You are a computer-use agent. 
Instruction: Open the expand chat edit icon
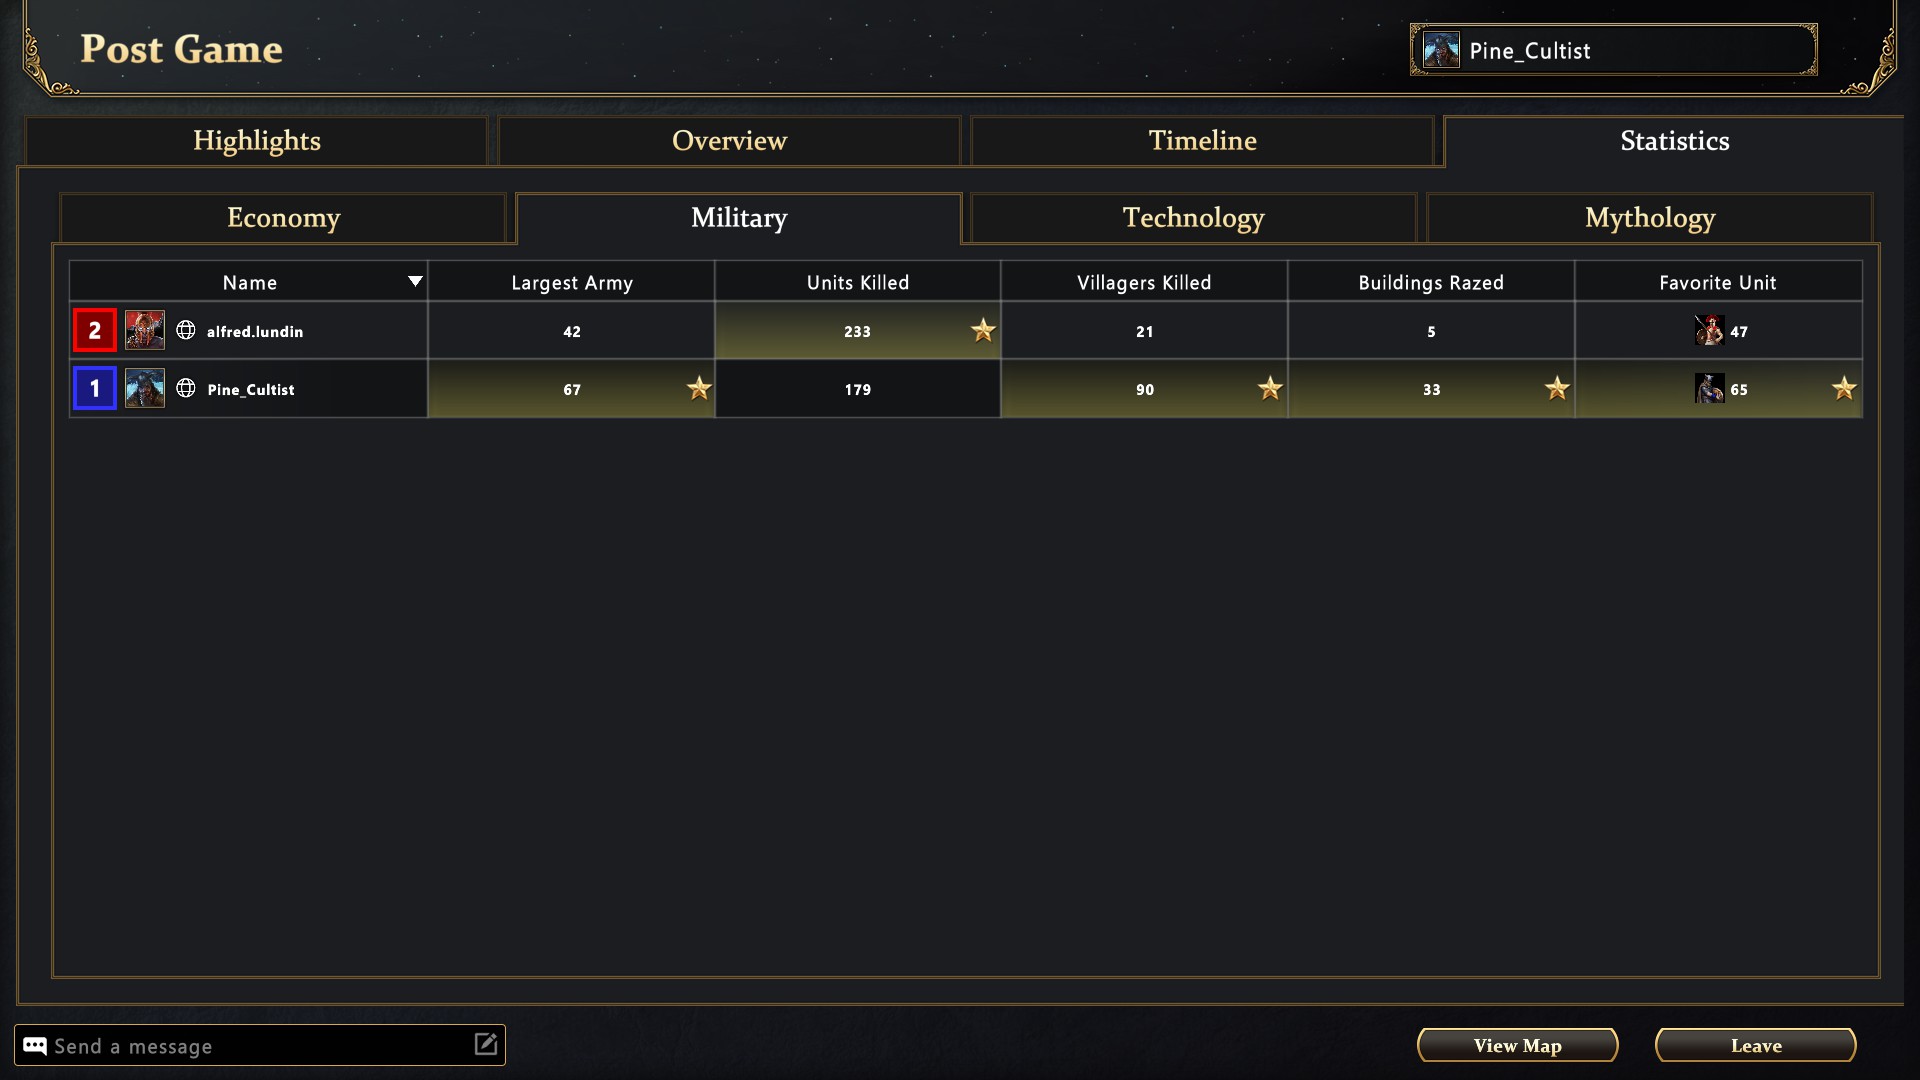click(486, 1045)
